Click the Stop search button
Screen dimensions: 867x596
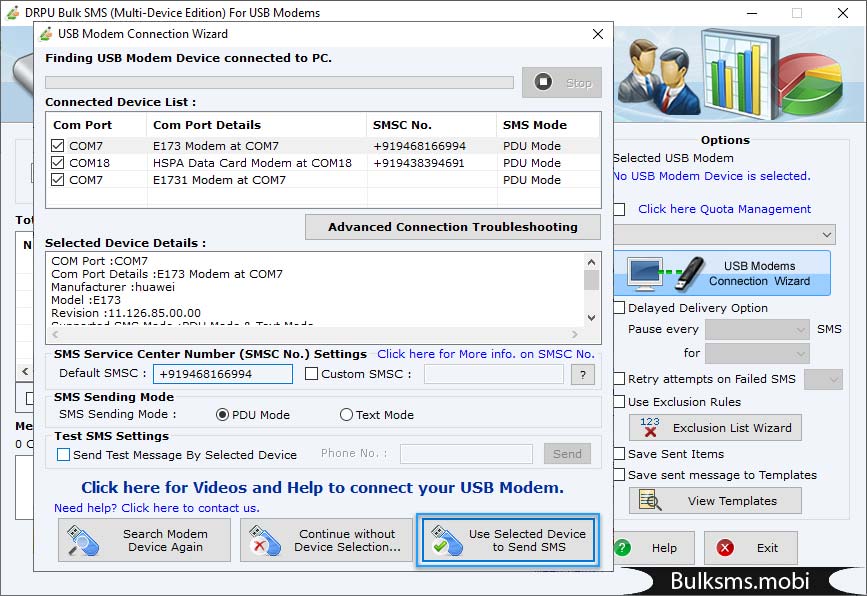coord(561,82)
